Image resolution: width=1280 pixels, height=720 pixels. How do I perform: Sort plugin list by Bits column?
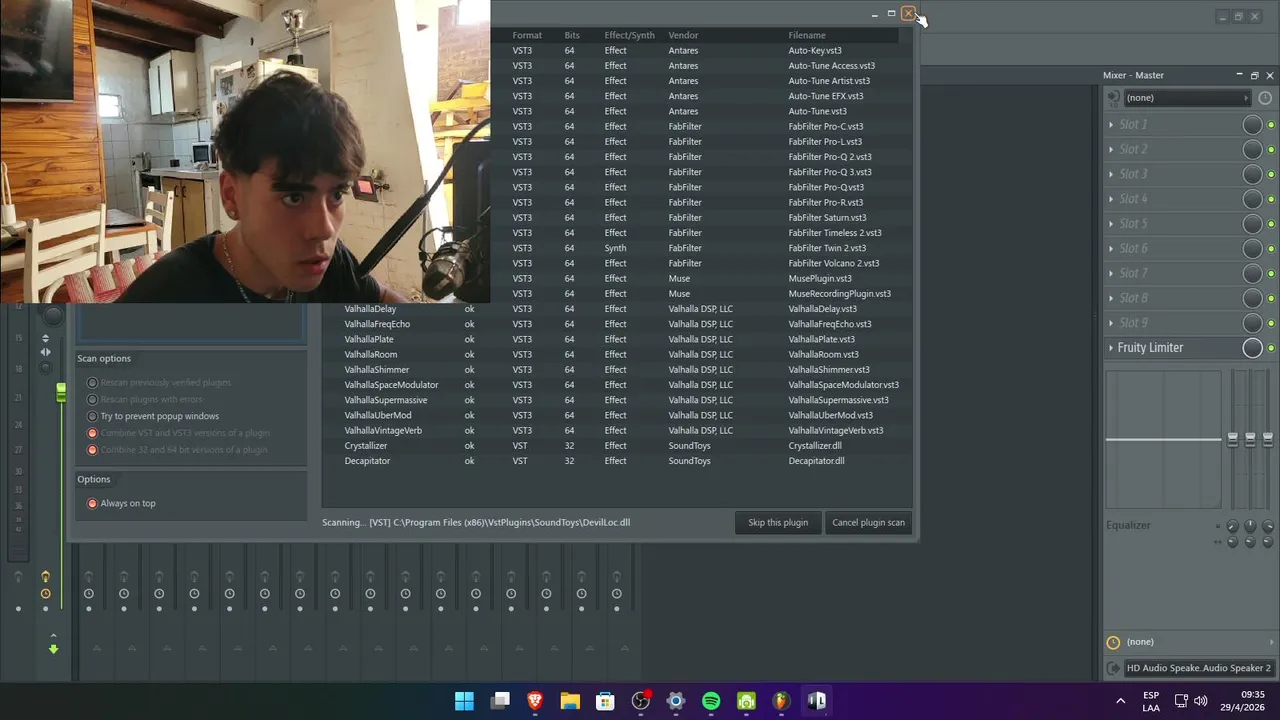pyautogui.click(x=572, y=35)
